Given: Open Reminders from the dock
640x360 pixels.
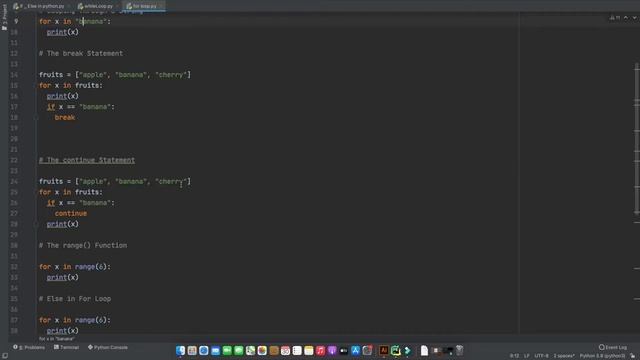Looking at the screenshot, I should point(297,350).
